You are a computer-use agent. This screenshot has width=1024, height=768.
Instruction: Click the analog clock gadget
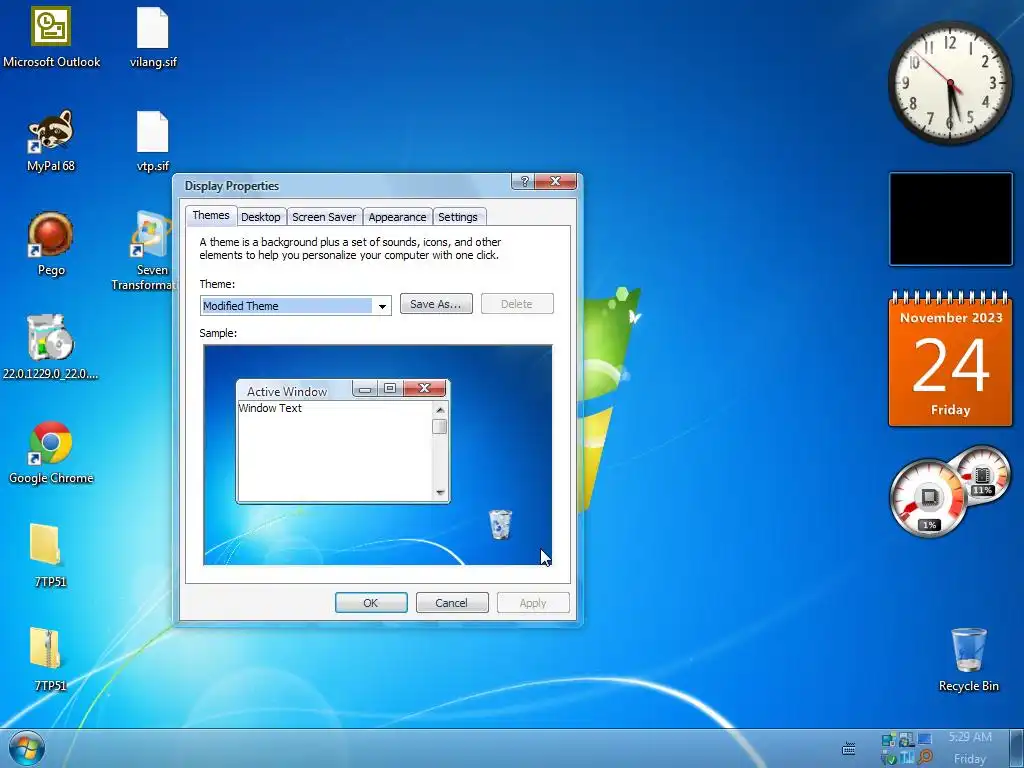pos(950,82)
